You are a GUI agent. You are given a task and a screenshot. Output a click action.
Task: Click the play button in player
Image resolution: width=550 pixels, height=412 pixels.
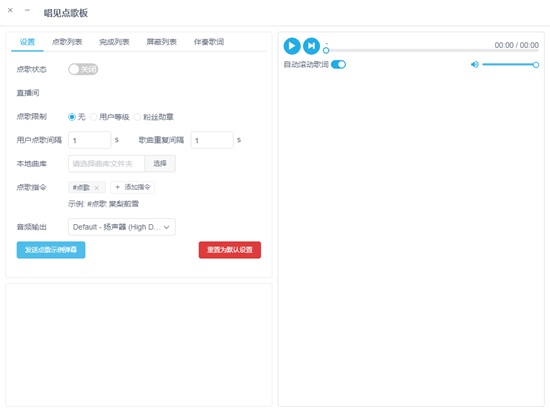292,46
